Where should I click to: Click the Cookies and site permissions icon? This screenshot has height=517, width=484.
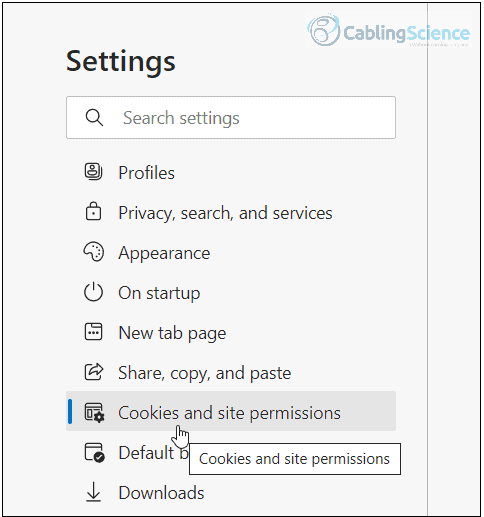click(94, 412)
